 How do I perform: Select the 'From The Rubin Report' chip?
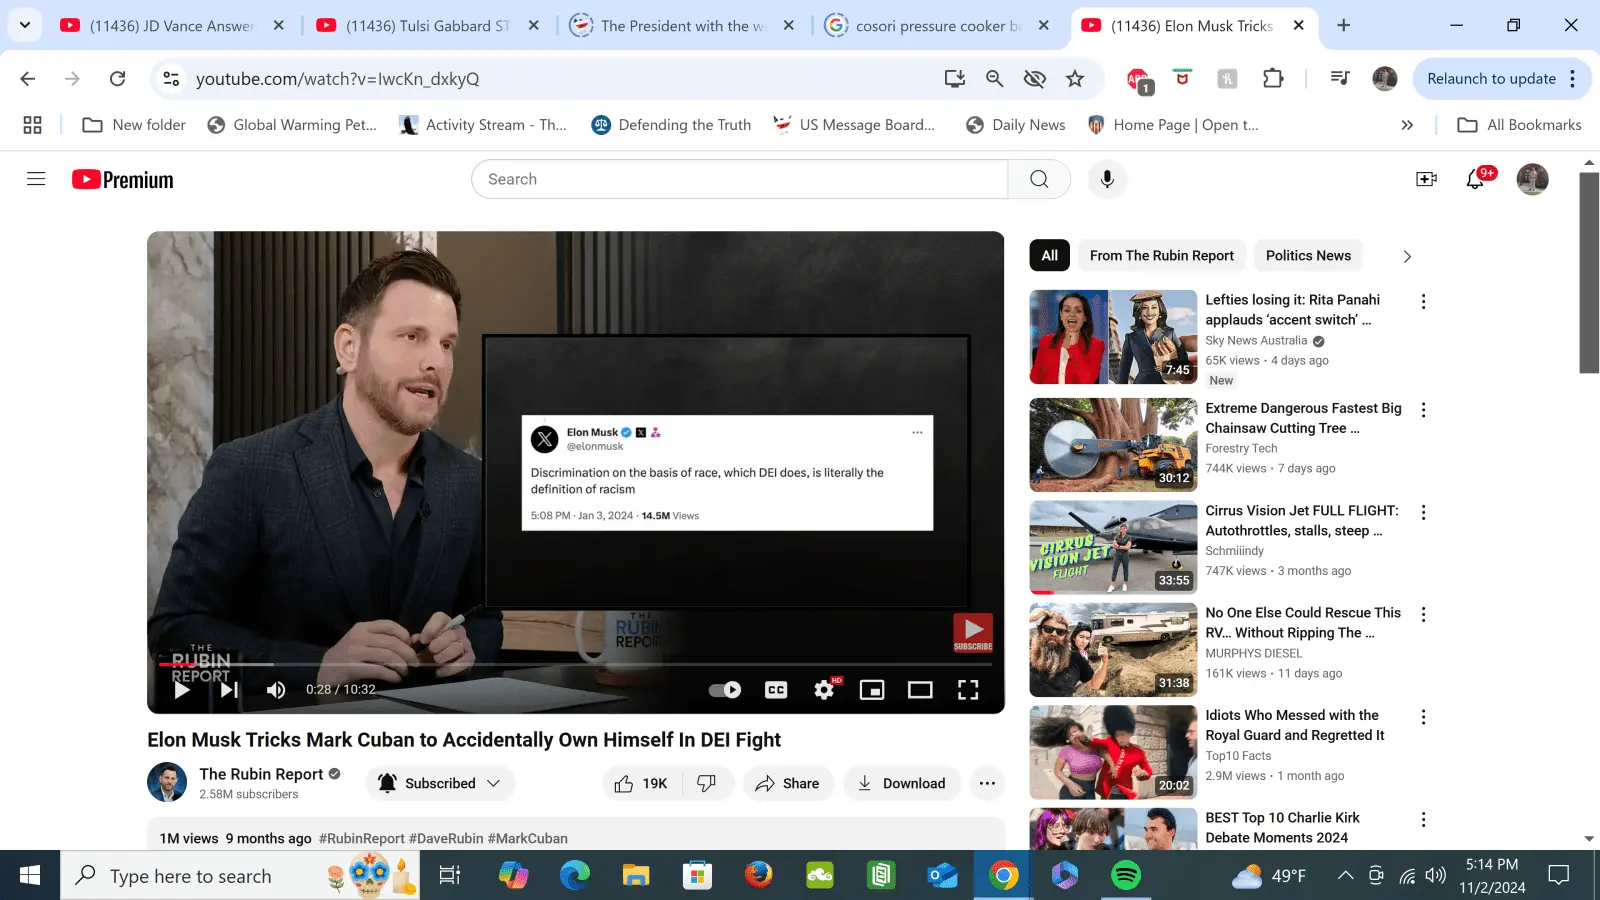[1161, 256]
